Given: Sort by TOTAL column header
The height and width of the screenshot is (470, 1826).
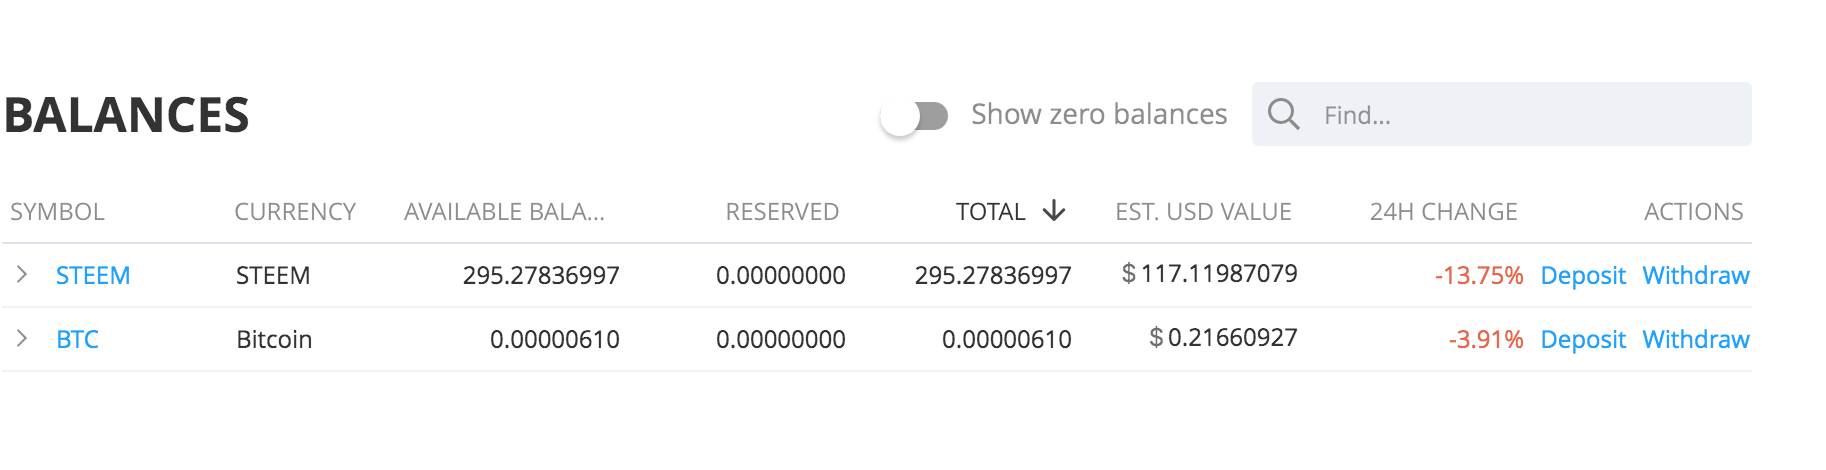Looking at the screenshot, I should point(990,211).
